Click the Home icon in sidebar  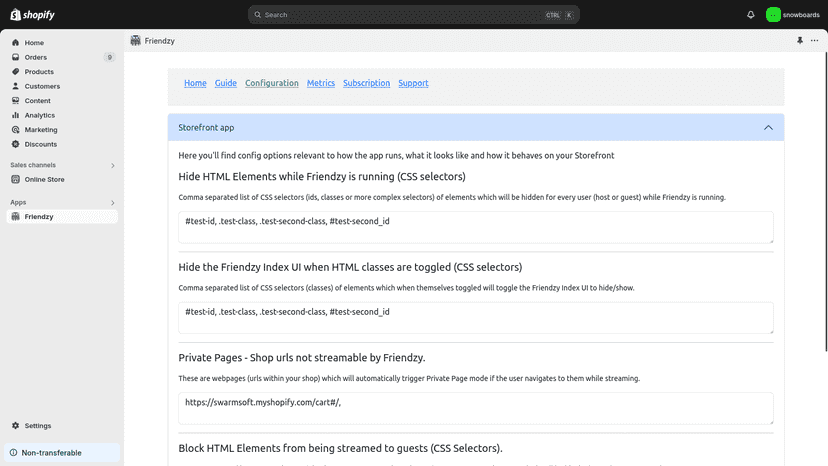[x=15, y=43]
